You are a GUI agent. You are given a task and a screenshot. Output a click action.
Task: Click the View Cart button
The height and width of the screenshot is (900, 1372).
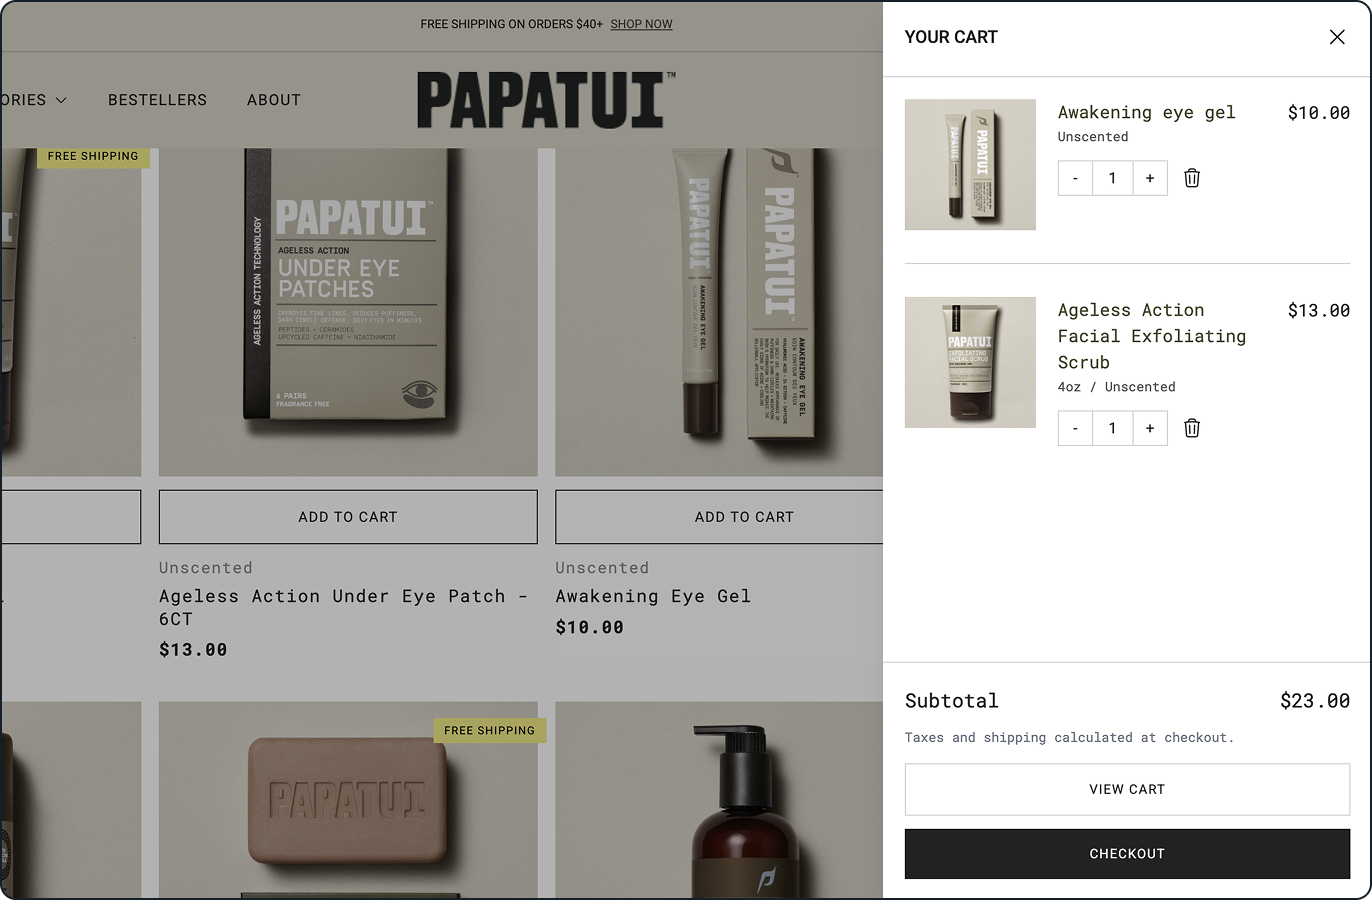click(x=1127, y=789)
